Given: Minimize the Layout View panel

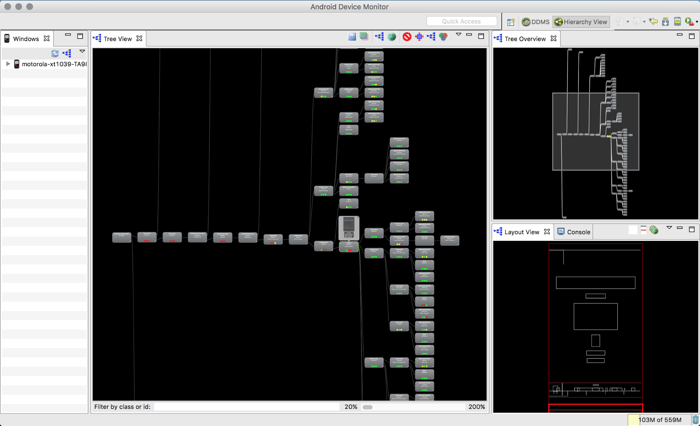Looking at the screenshot, I should point(680,228).
